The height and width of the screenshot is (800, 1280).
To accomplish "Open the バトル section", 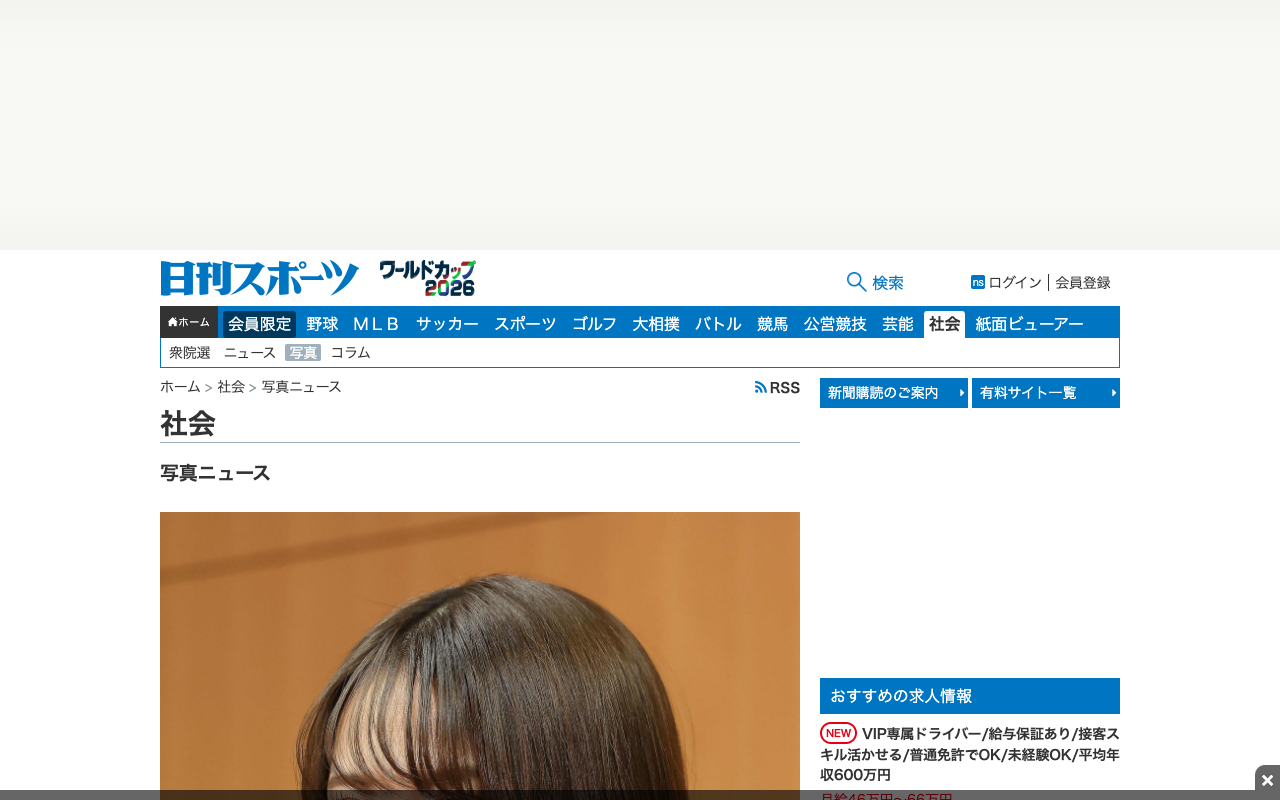I will (718, 324).
